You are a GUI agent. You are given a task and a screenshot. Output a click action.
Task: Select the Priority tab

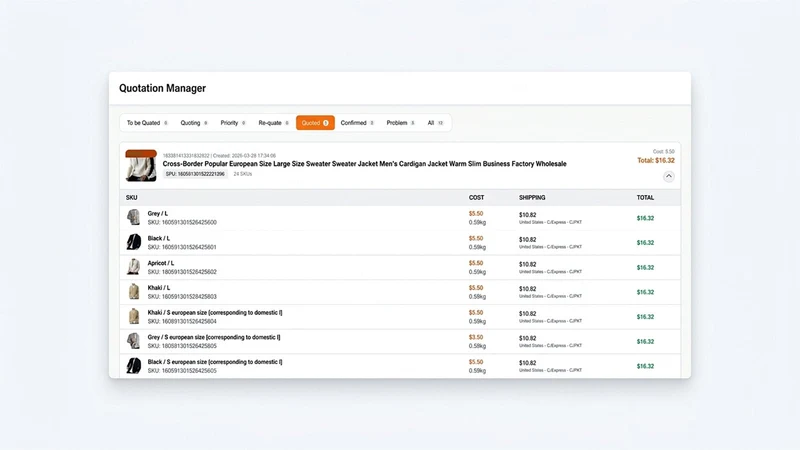point(233,123)
